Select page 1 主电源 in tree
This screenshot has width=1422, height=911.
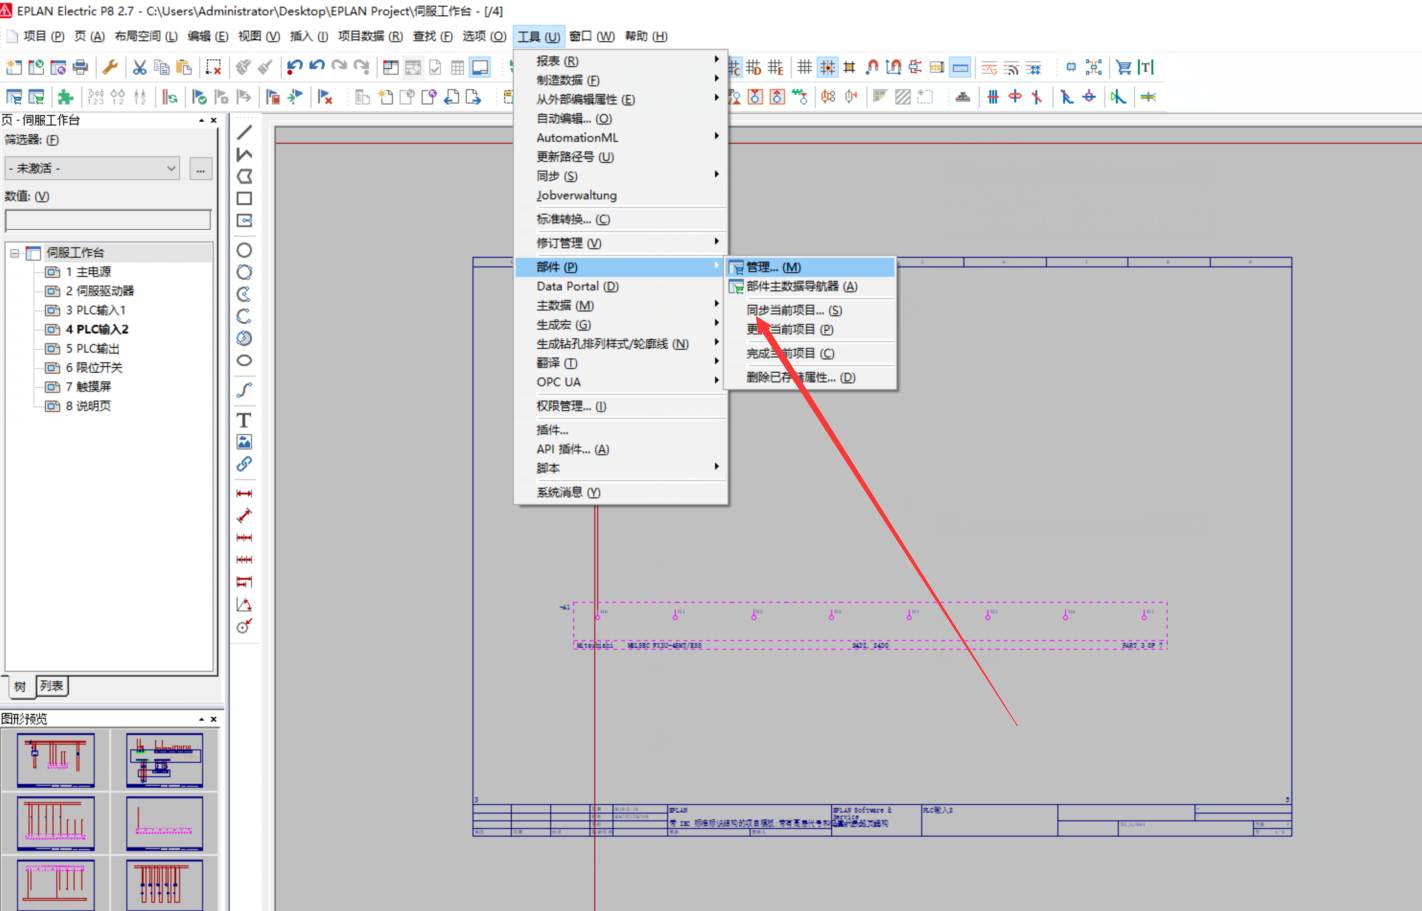pyautogui.click(x=88, y=272)
